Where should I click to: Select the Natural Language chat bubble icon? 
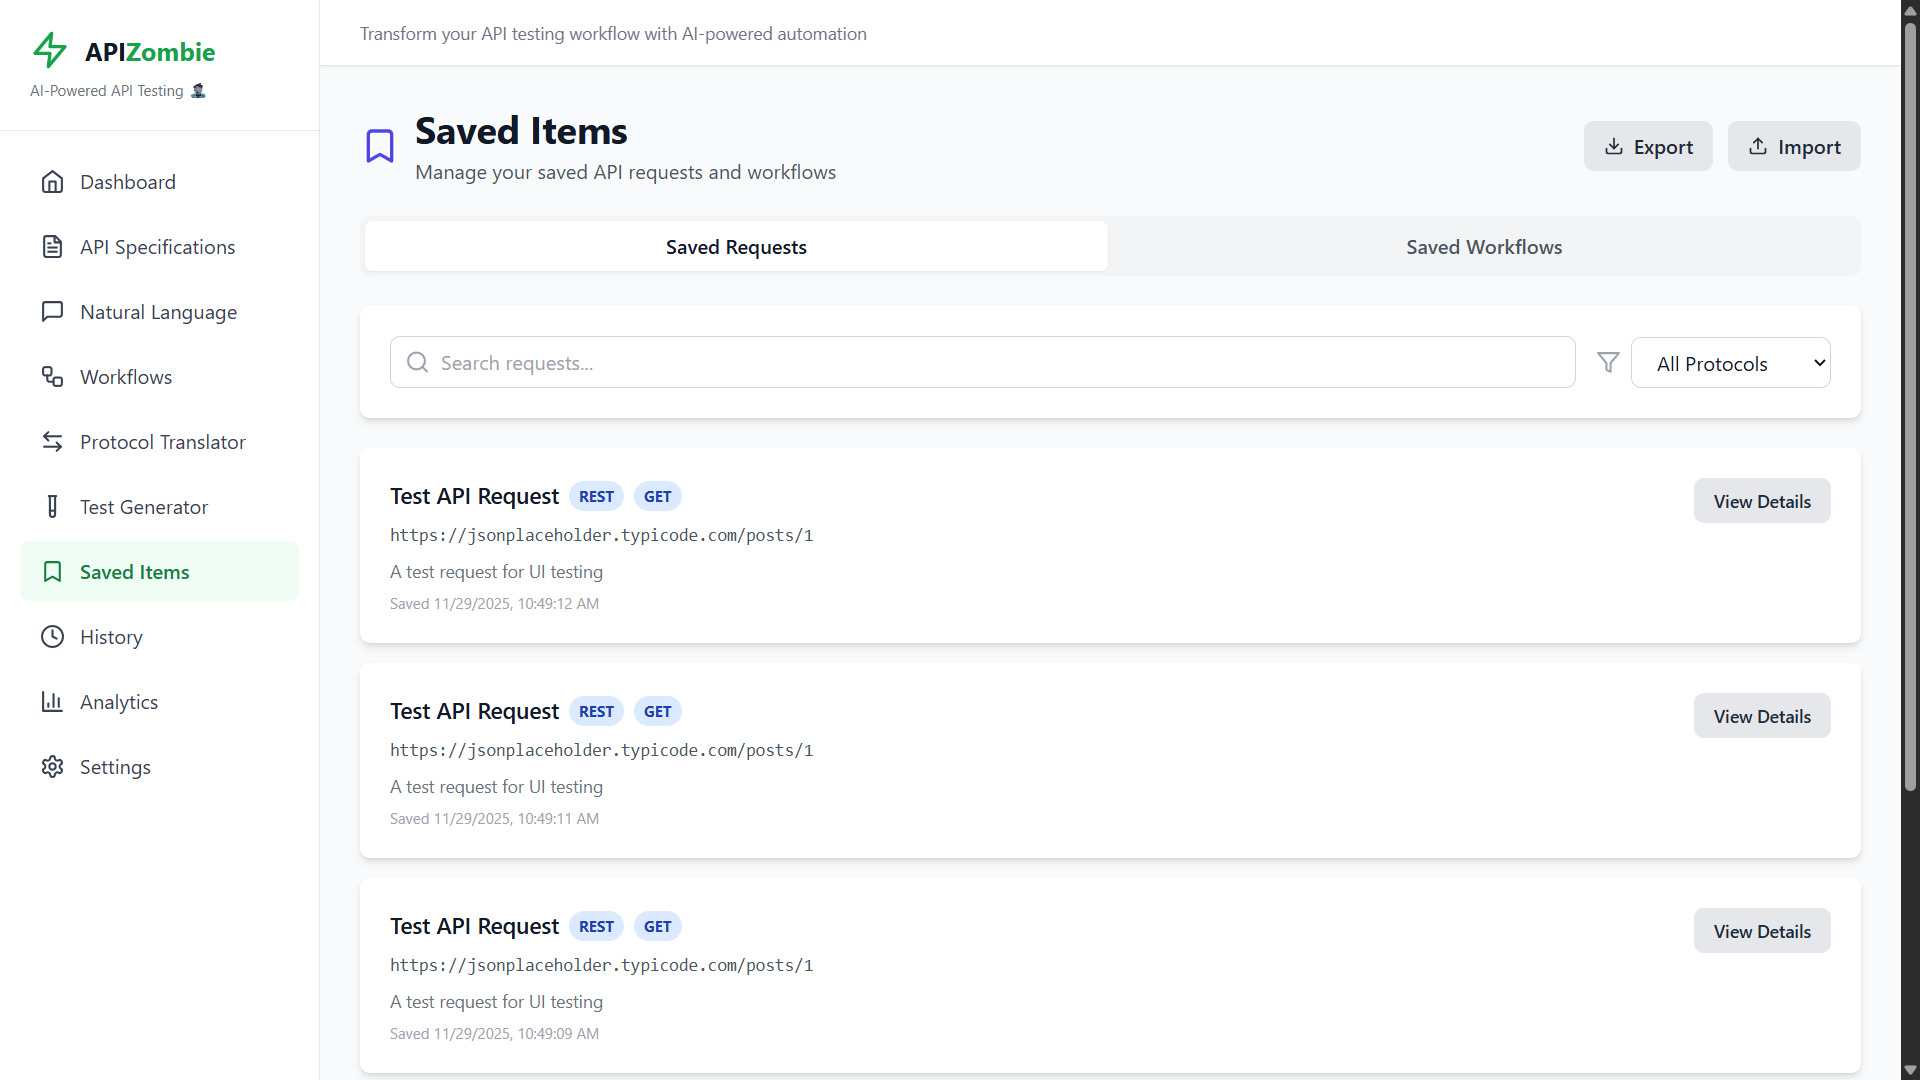pos(52,312)
